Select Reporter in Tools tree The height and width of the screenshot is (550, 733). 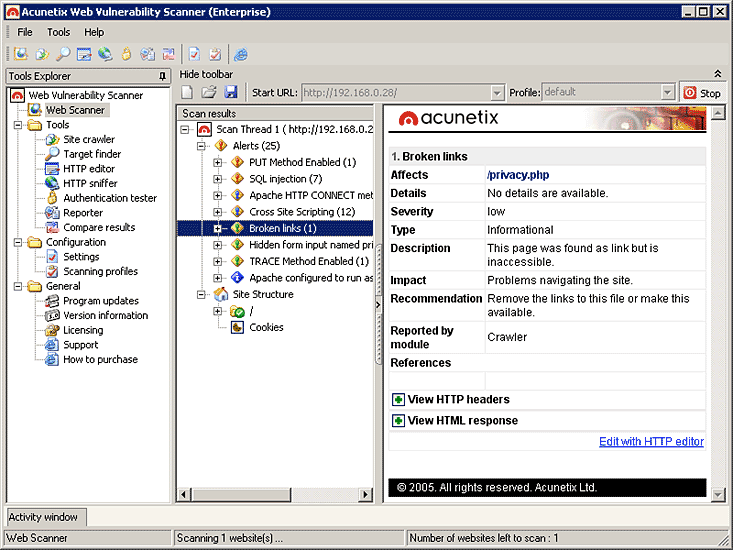pyautogui.click(x=83, y=213)
